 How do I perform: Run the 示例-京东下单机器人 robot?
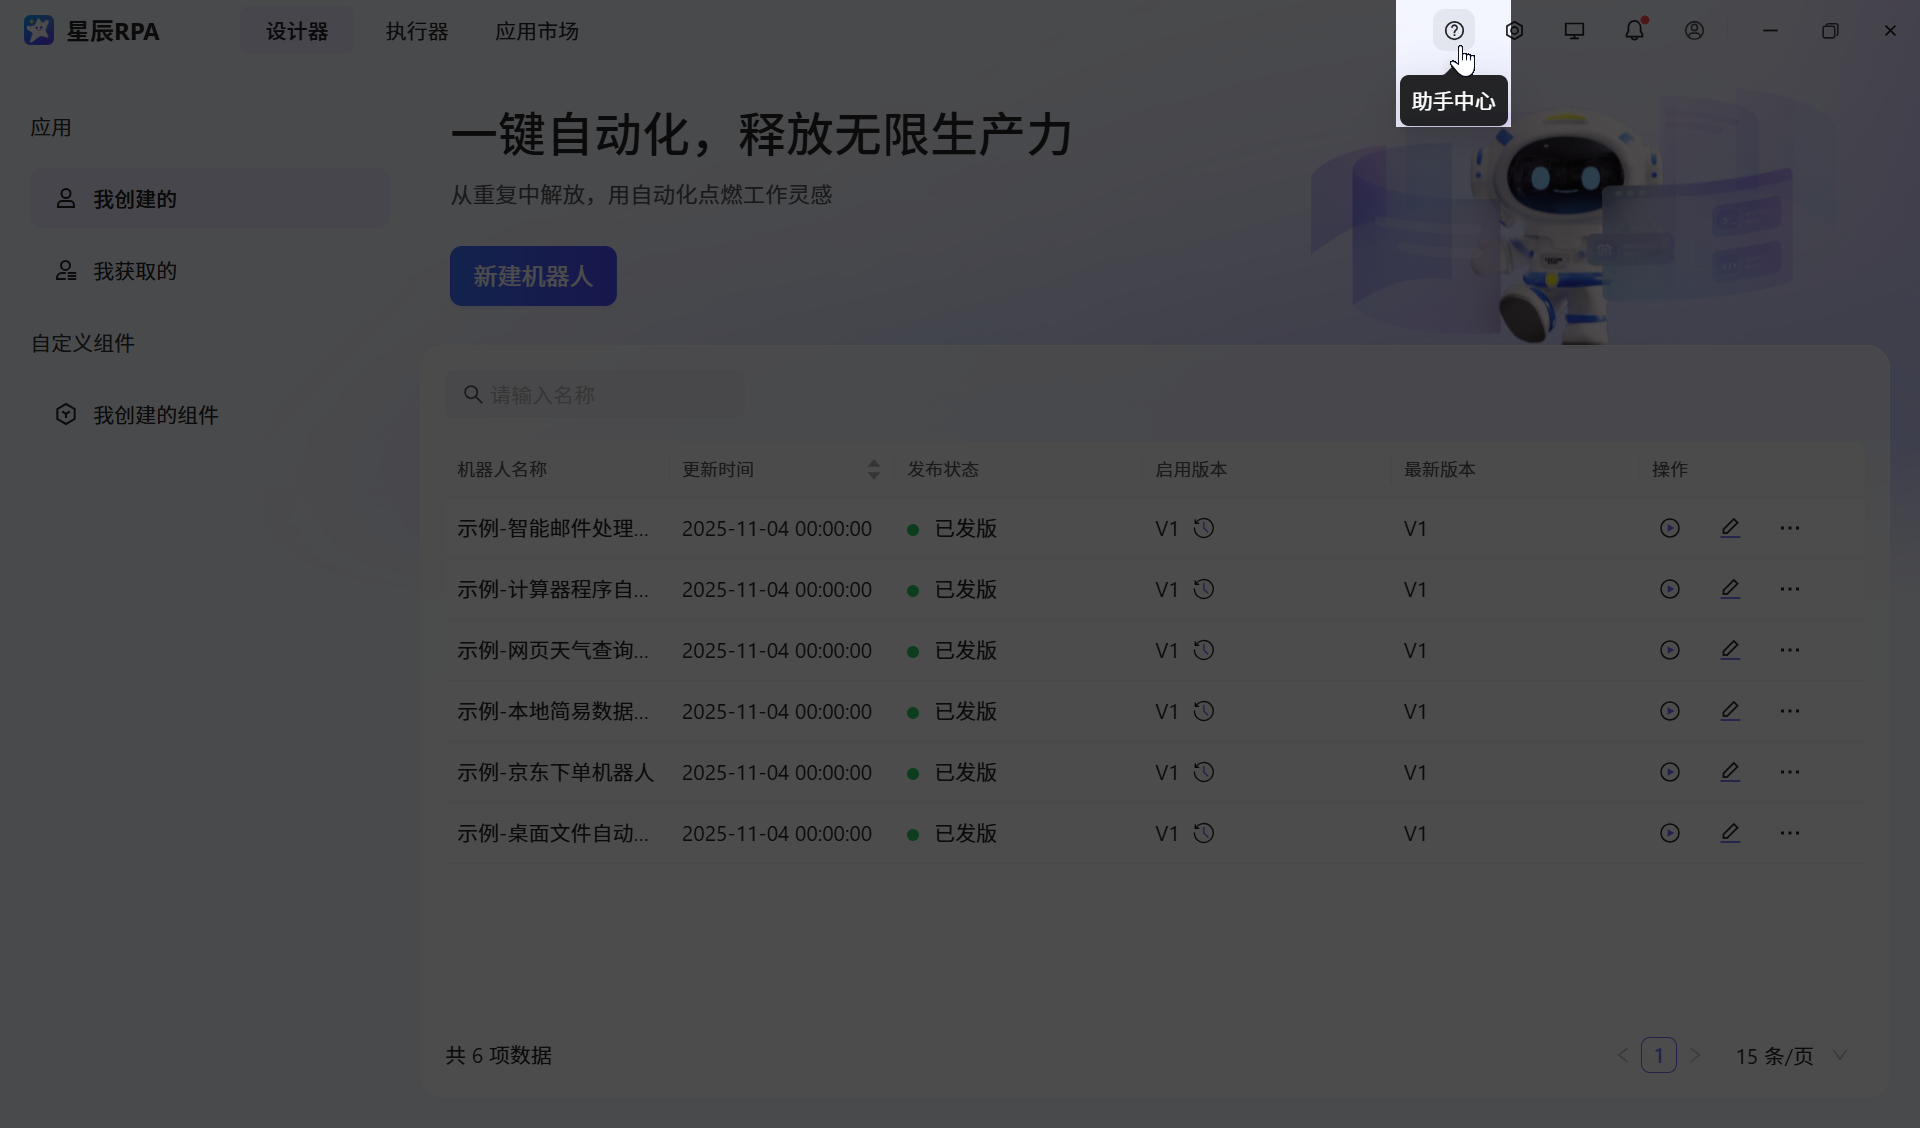(x=1669, y=772)
